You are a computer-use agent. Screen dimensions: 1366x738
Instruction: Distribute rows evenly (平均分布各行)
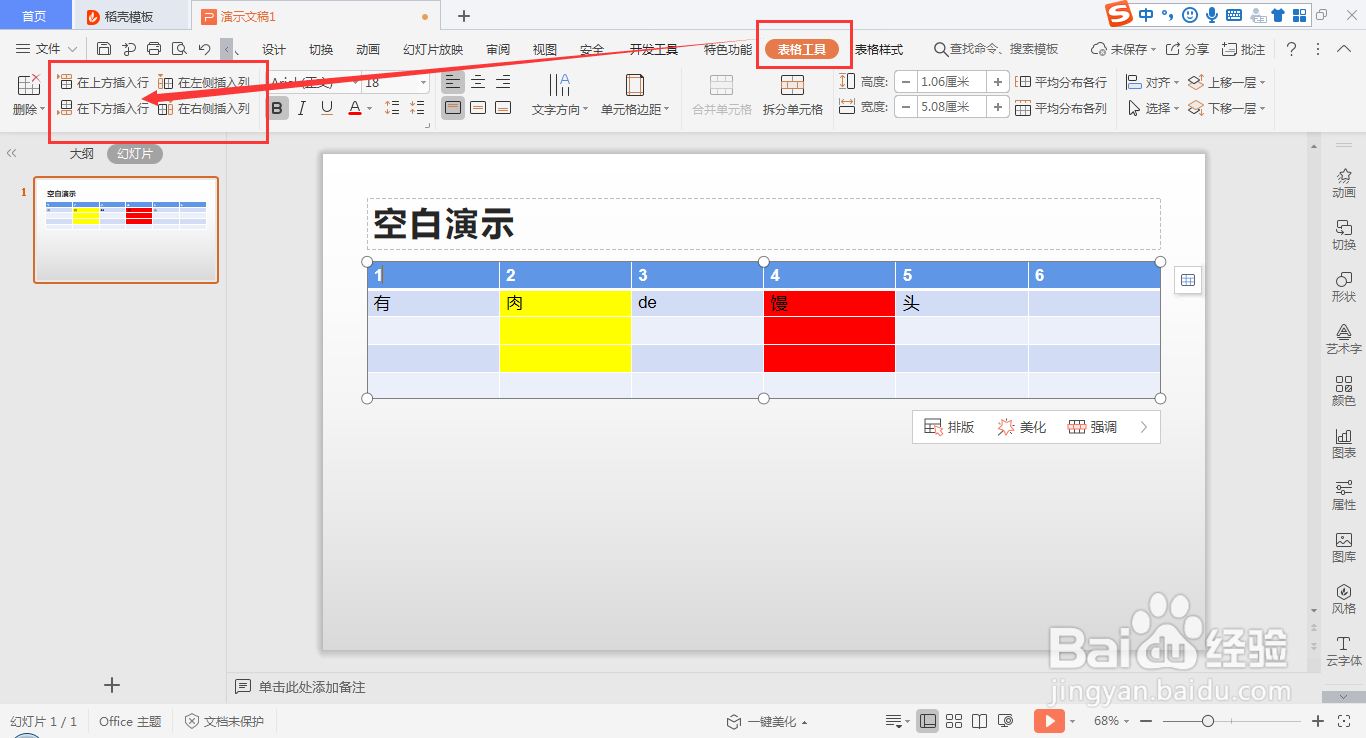coord(1061,83)
